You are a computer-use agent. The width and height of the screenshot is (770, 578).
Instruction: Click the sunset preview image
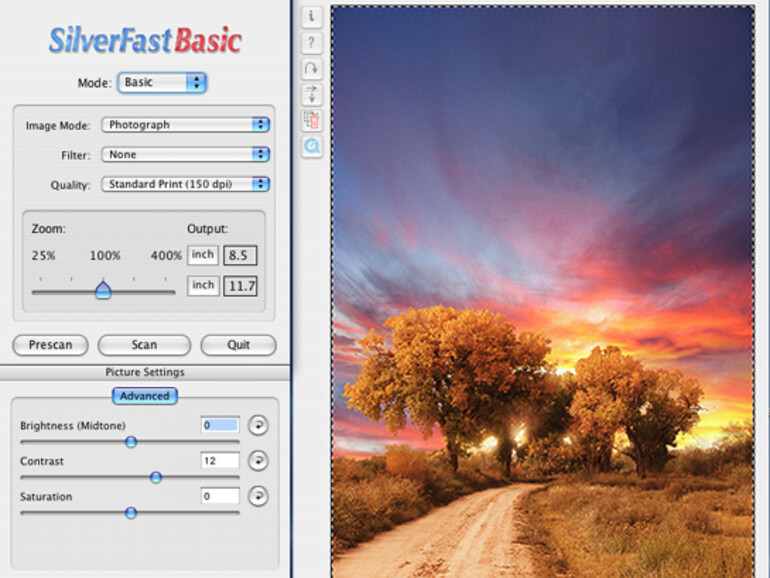[543, 292]
